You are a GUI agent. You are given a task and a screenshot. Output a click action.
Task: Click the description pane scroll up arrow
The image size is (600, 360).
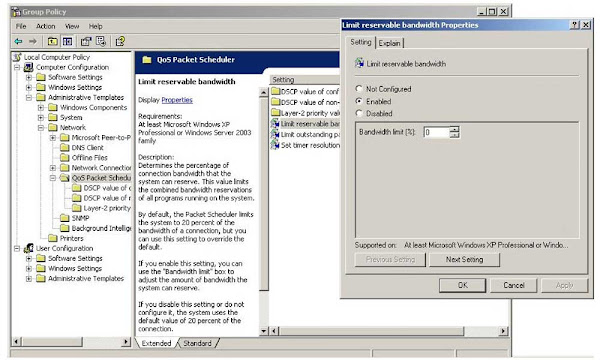263,92
